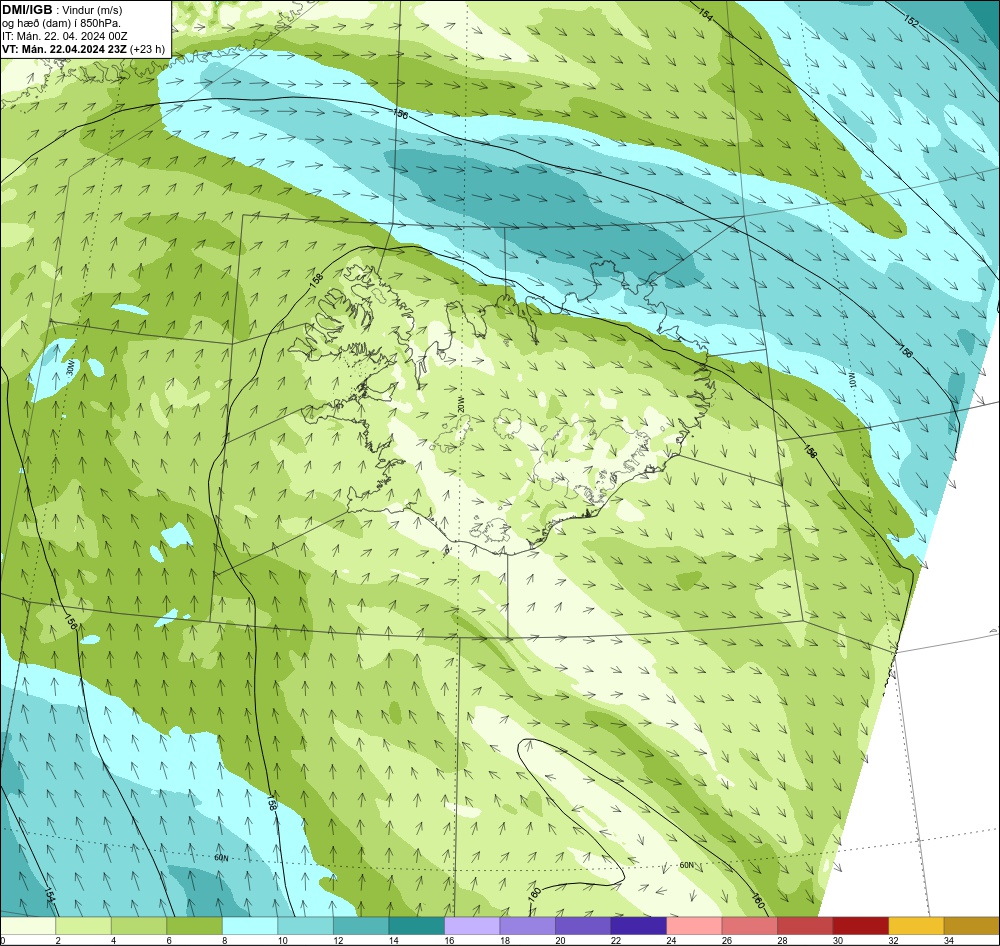Click the 24–26 m/s pink legend swatch
1000x946 pixels.
(694, 926)
